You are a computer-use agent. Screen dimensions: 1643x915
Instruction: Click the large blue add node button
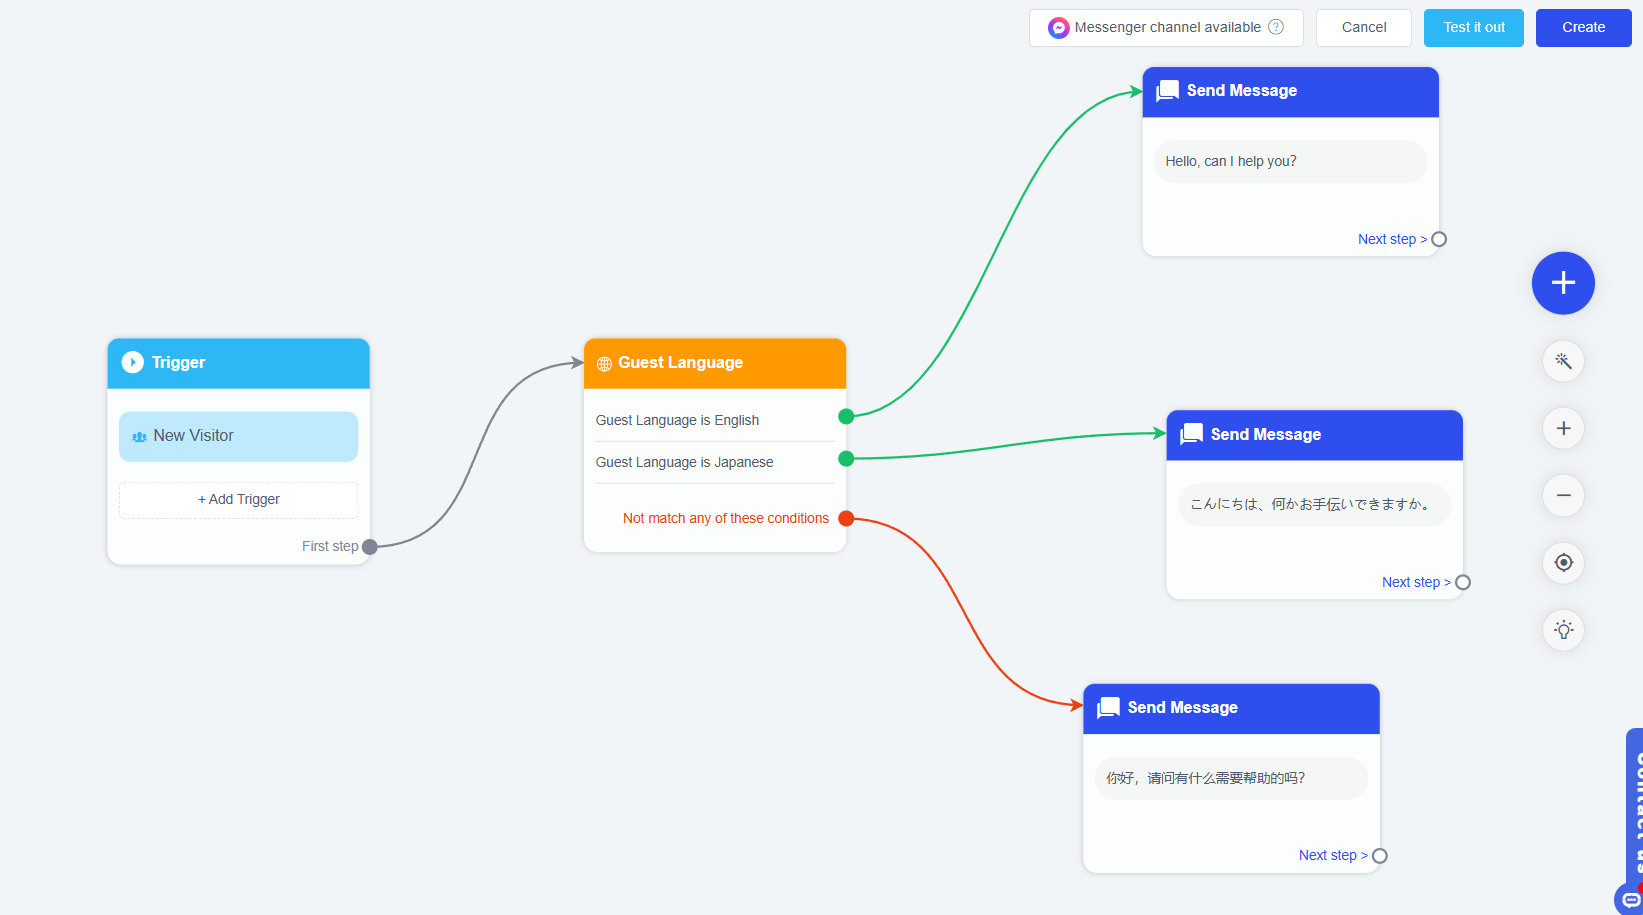1563,283
